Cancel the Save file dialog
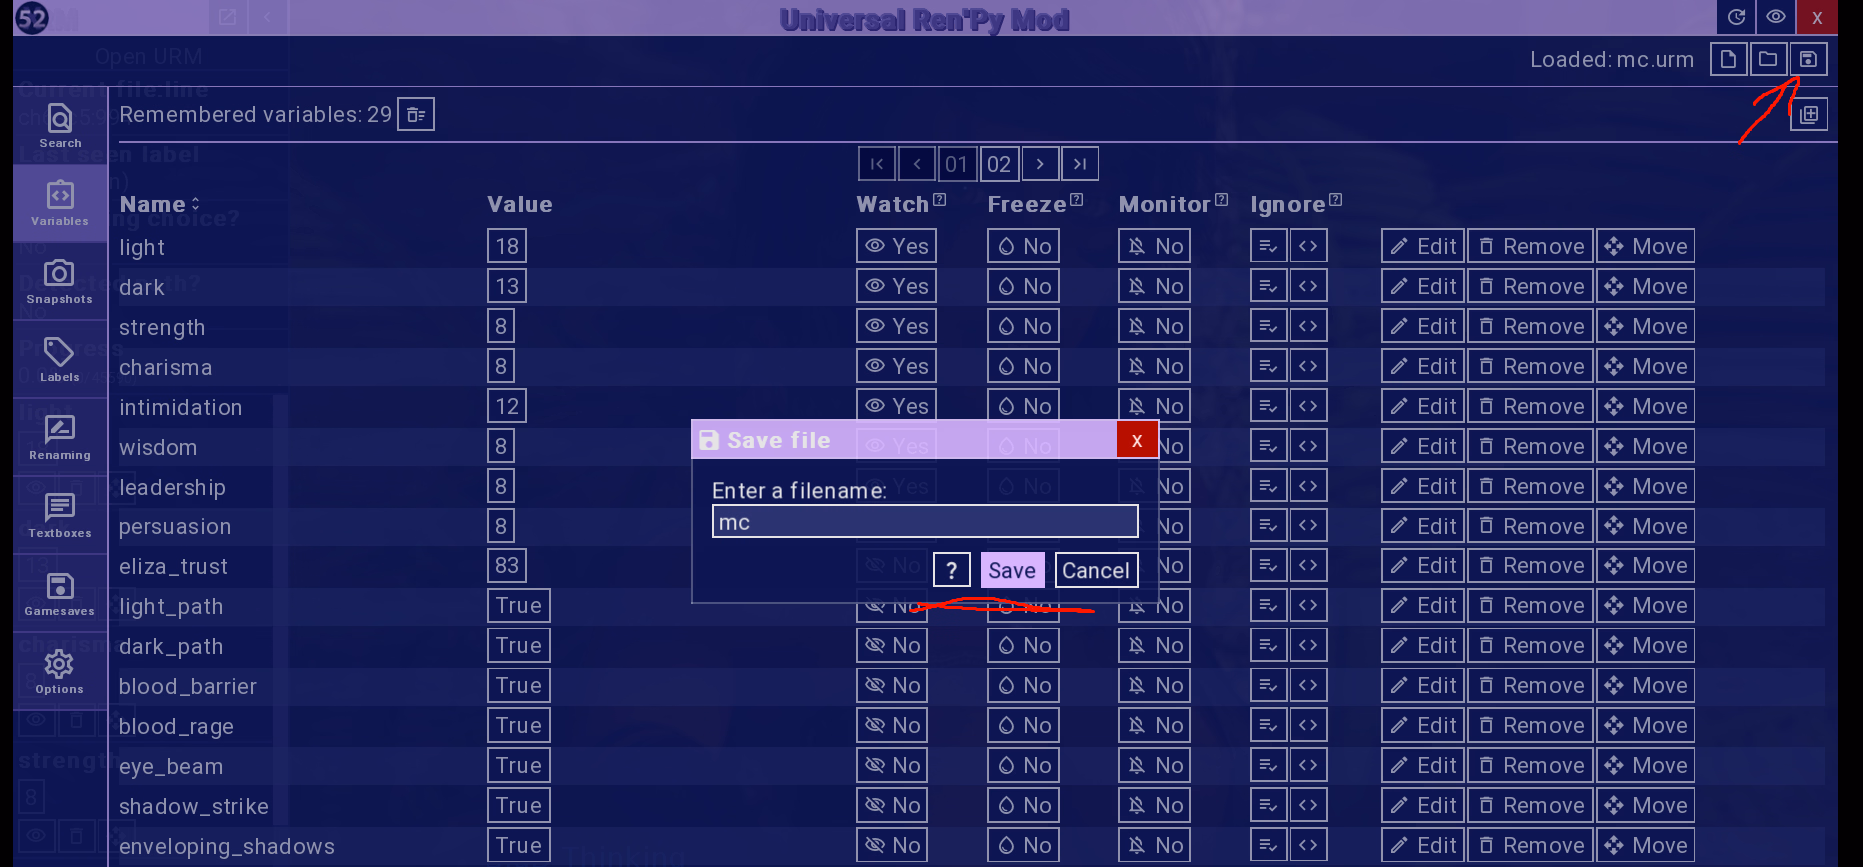The width and height of the screenshot is (1863, 867). [x=1096, y=570]
